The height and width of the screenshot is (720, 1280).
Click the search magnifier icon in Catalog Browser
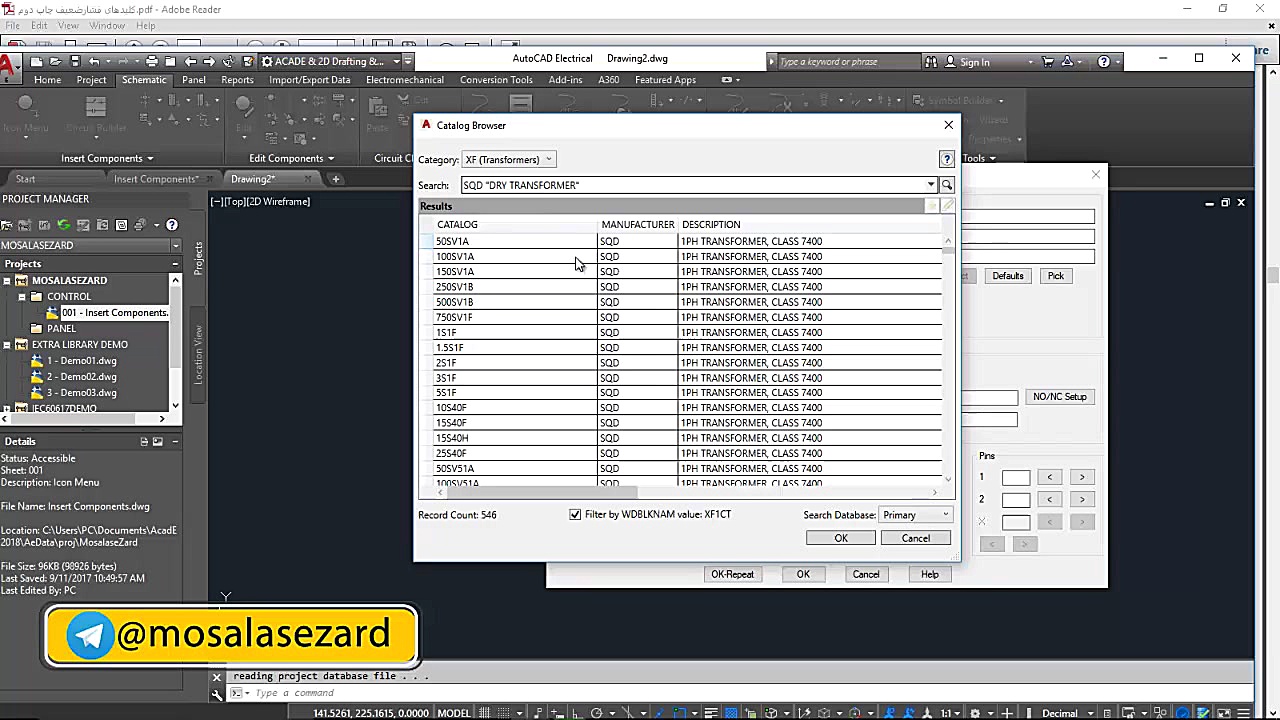click(947, 185)
